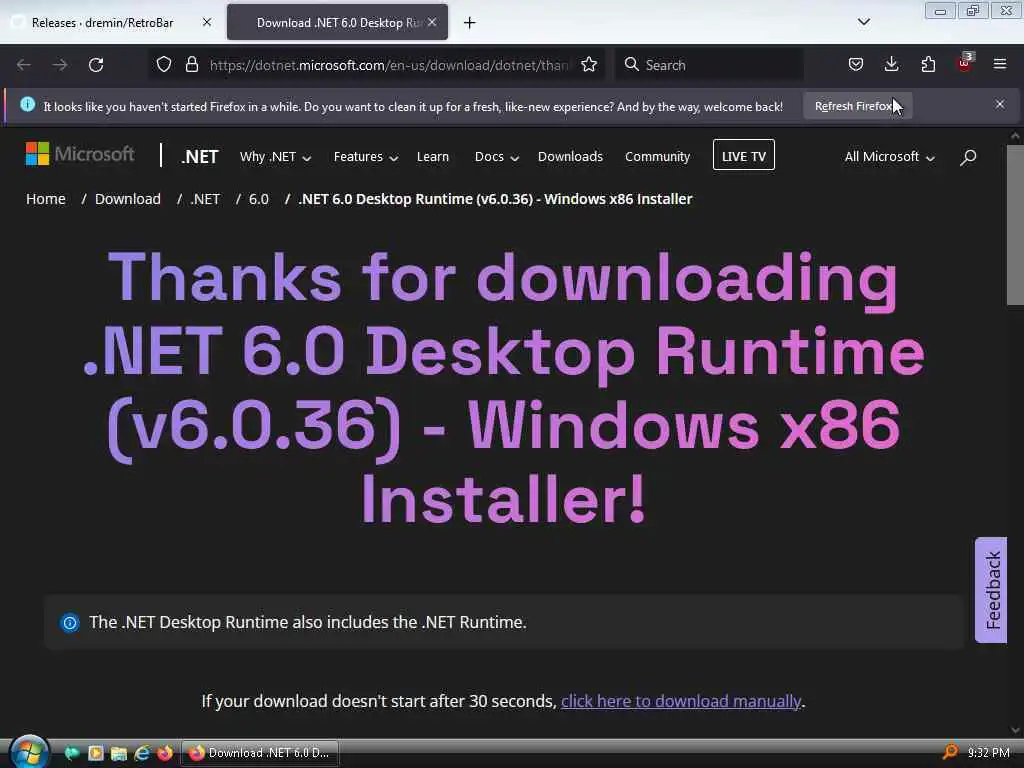Launch Internet Explorer from quick launch

click(x=142, y=753)
